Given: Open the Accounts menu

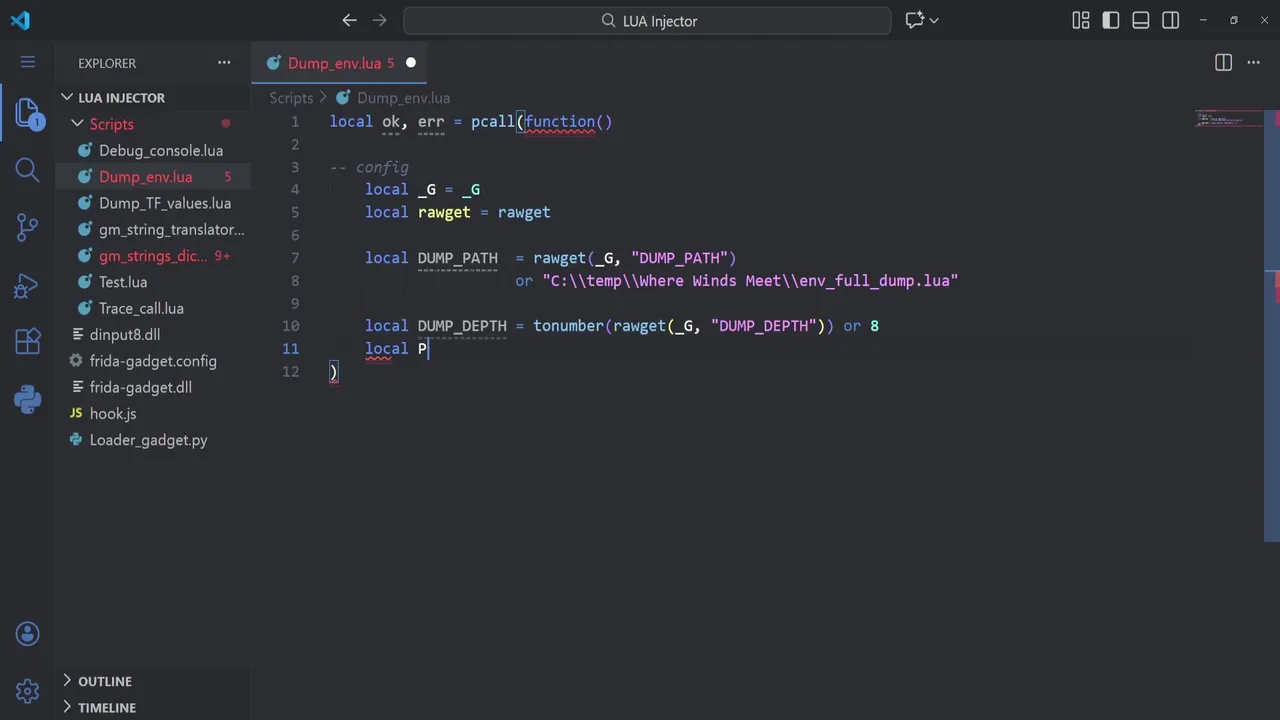Looking at the screenshot, I should tap(28, 634).
